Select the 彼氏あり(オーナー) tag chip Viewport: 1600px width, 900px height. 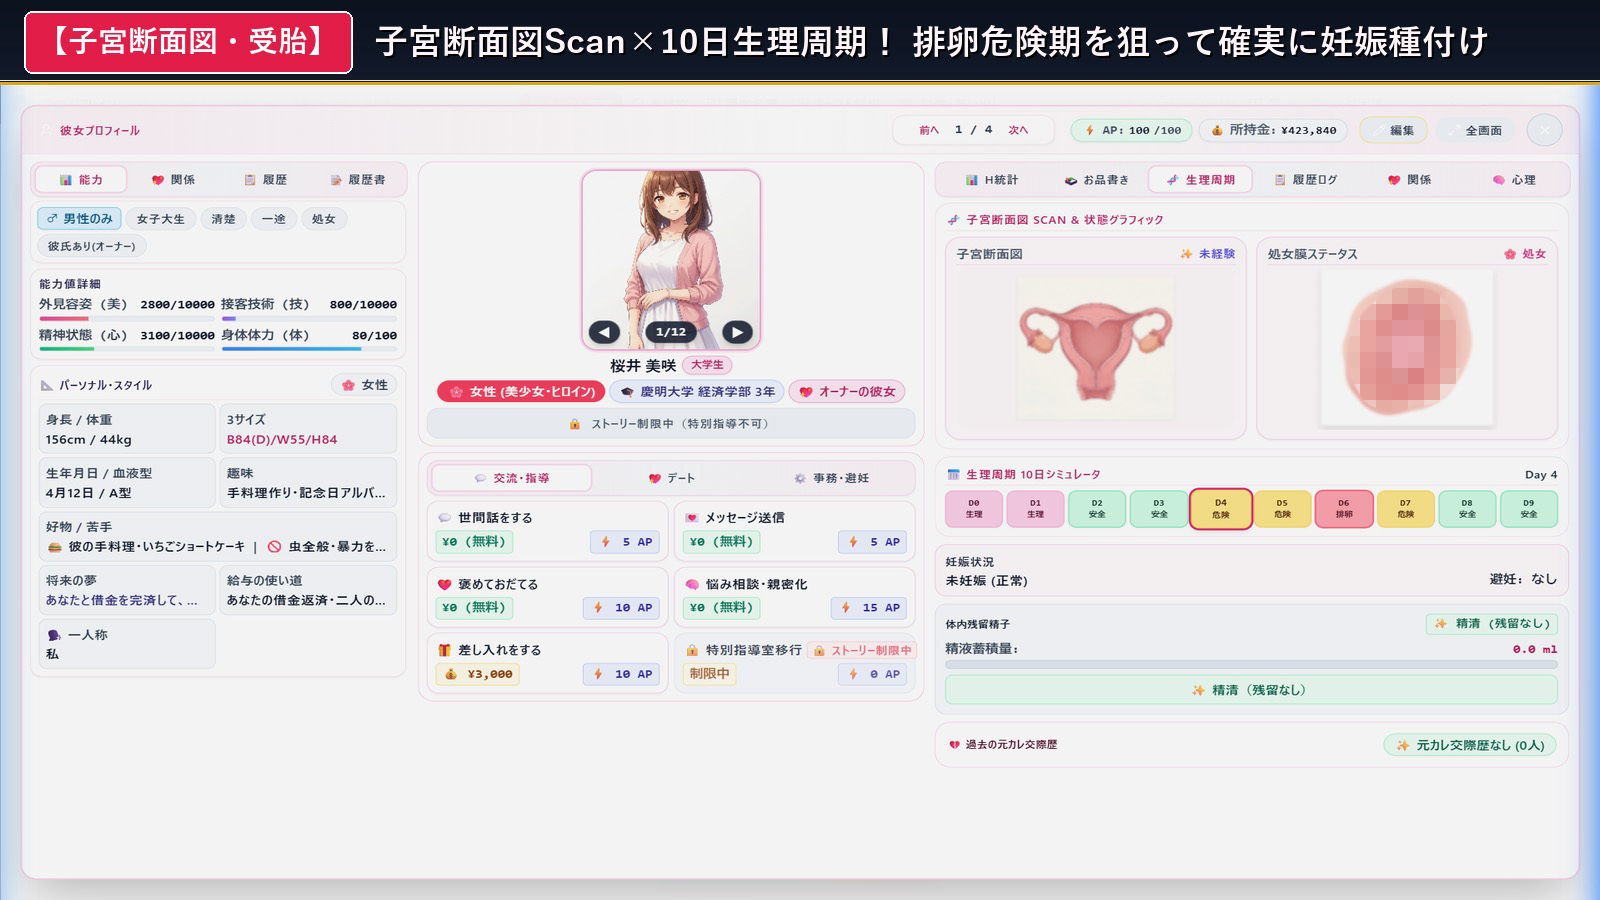(92, 246)
